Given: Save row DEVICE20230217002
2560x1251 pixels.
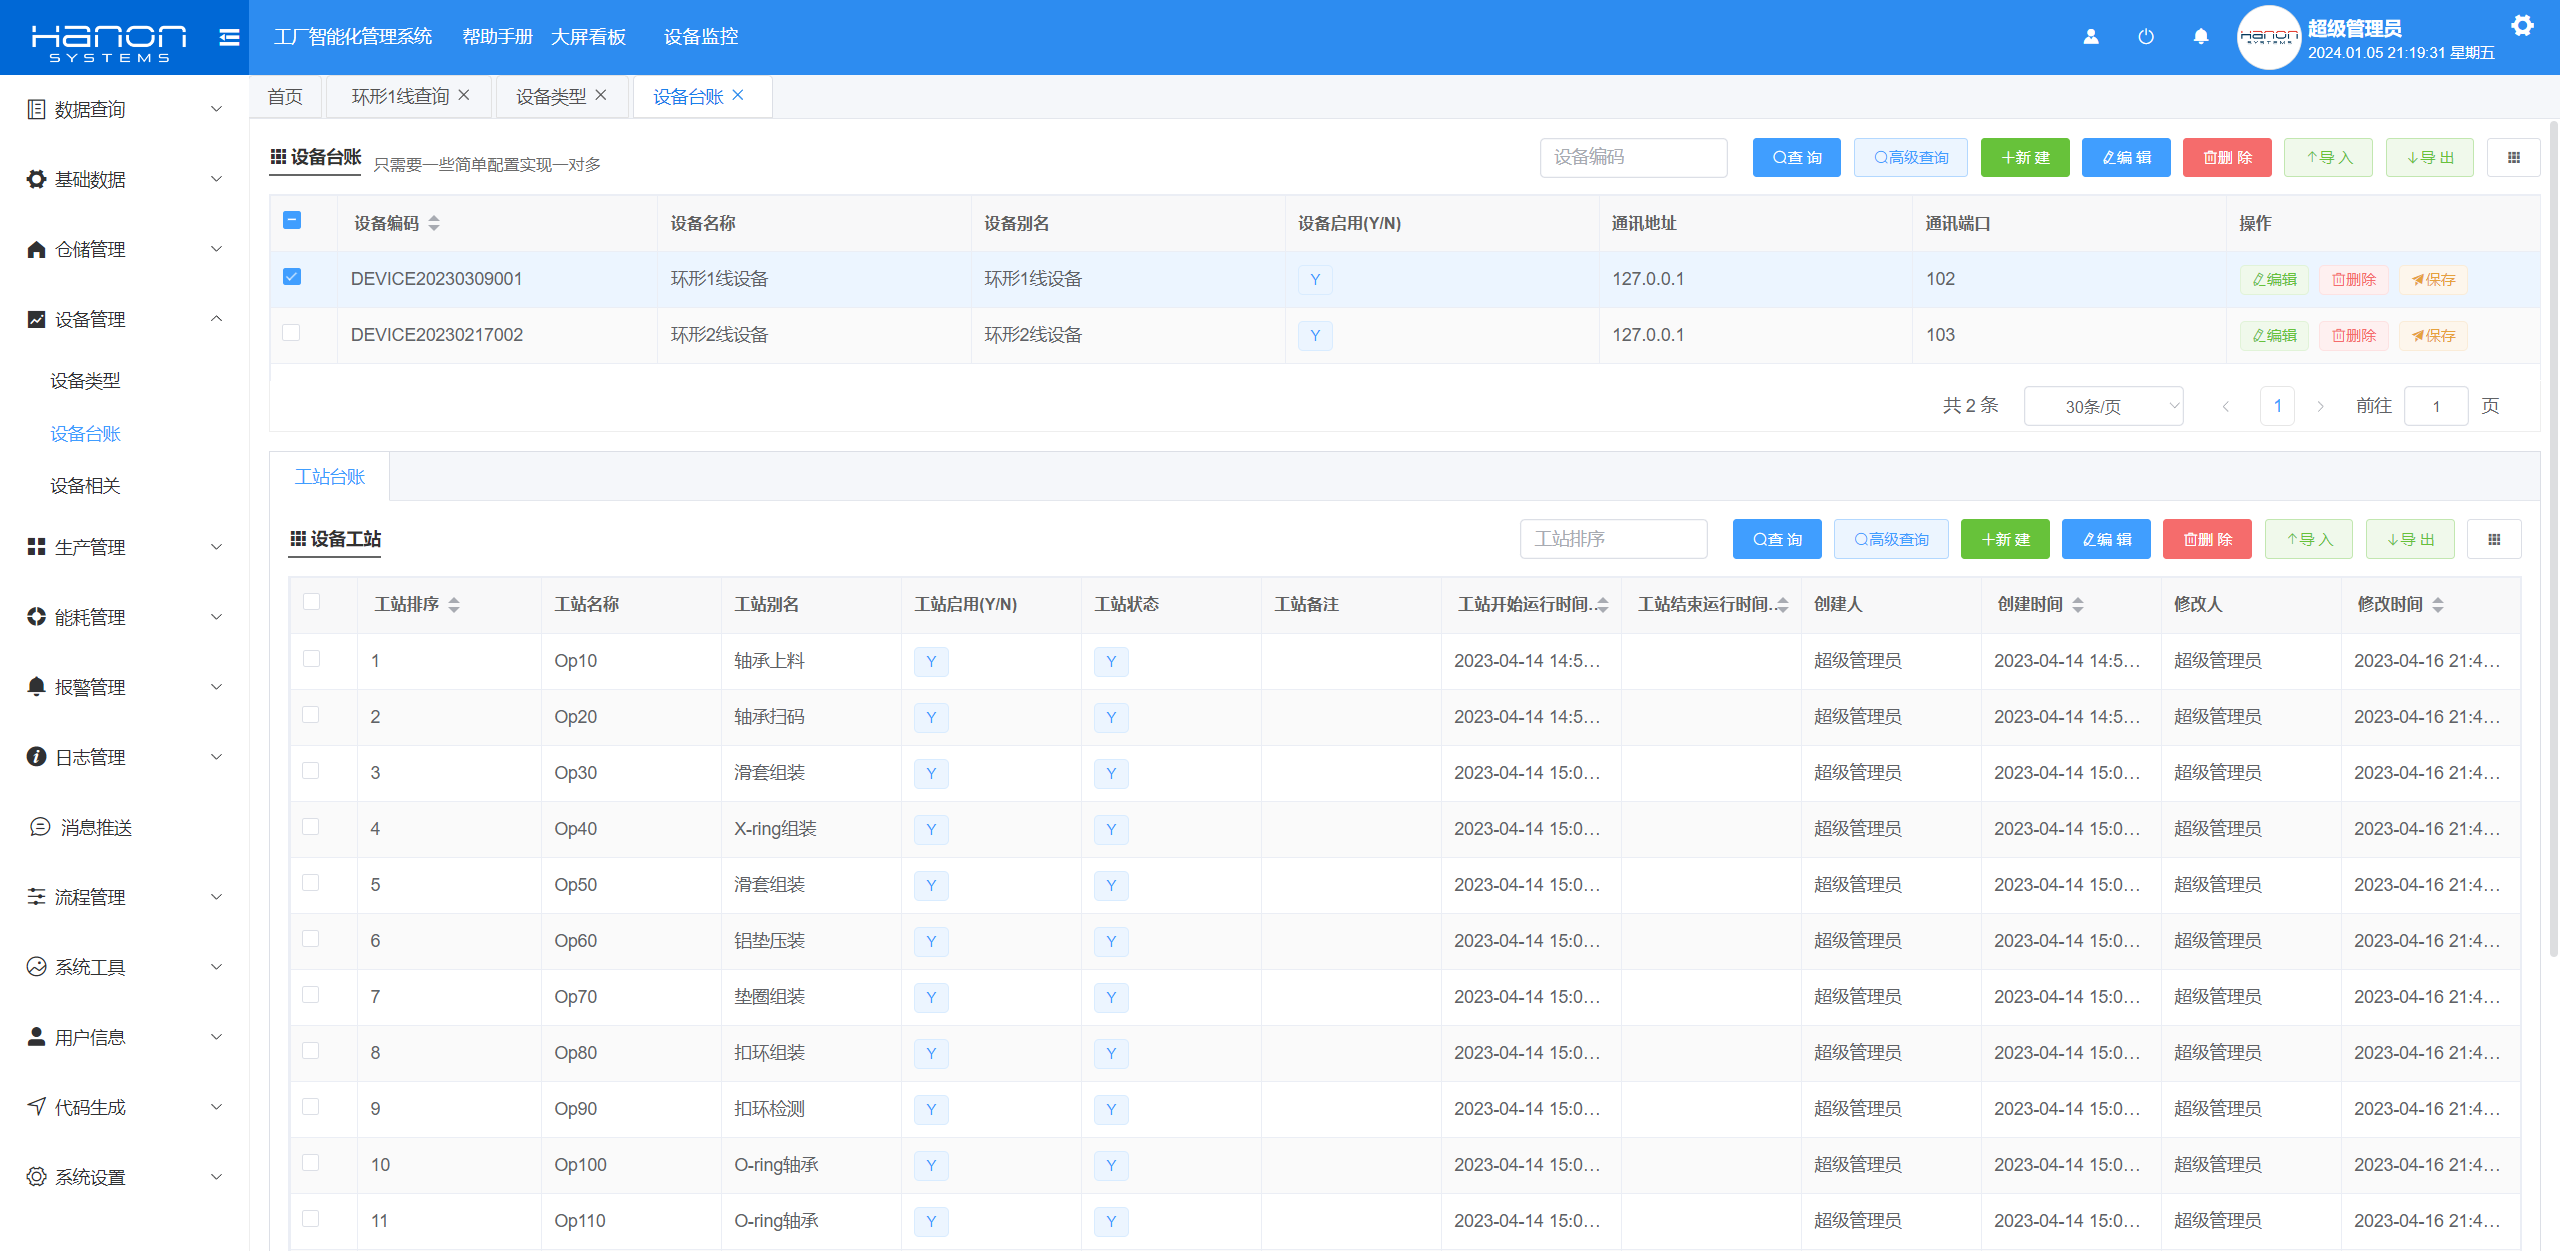Looking at the screenshot, I should (x=2433, y=335).
